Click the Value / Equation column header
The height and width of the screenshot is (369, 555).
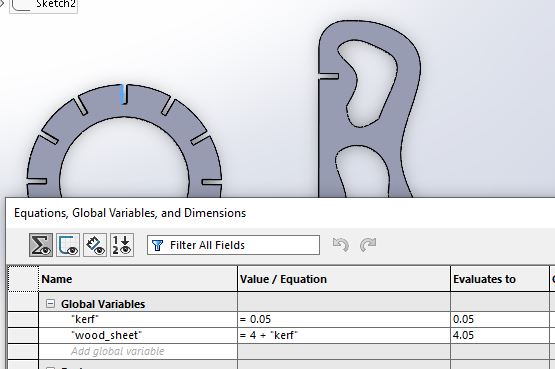point(344,279)
